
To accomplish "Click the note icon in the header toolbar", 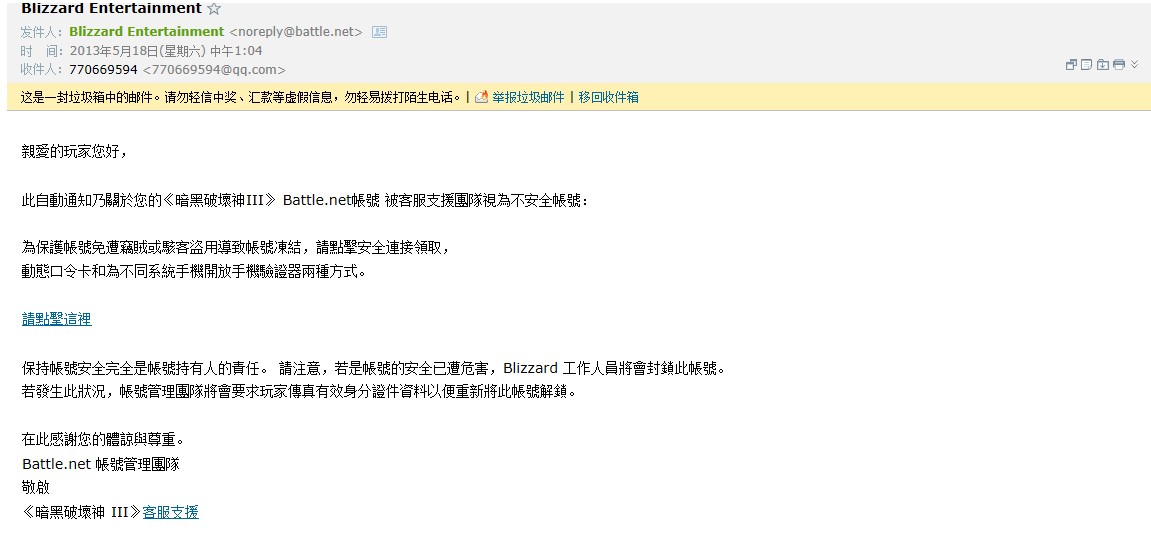I will (x=1086, y=65).
